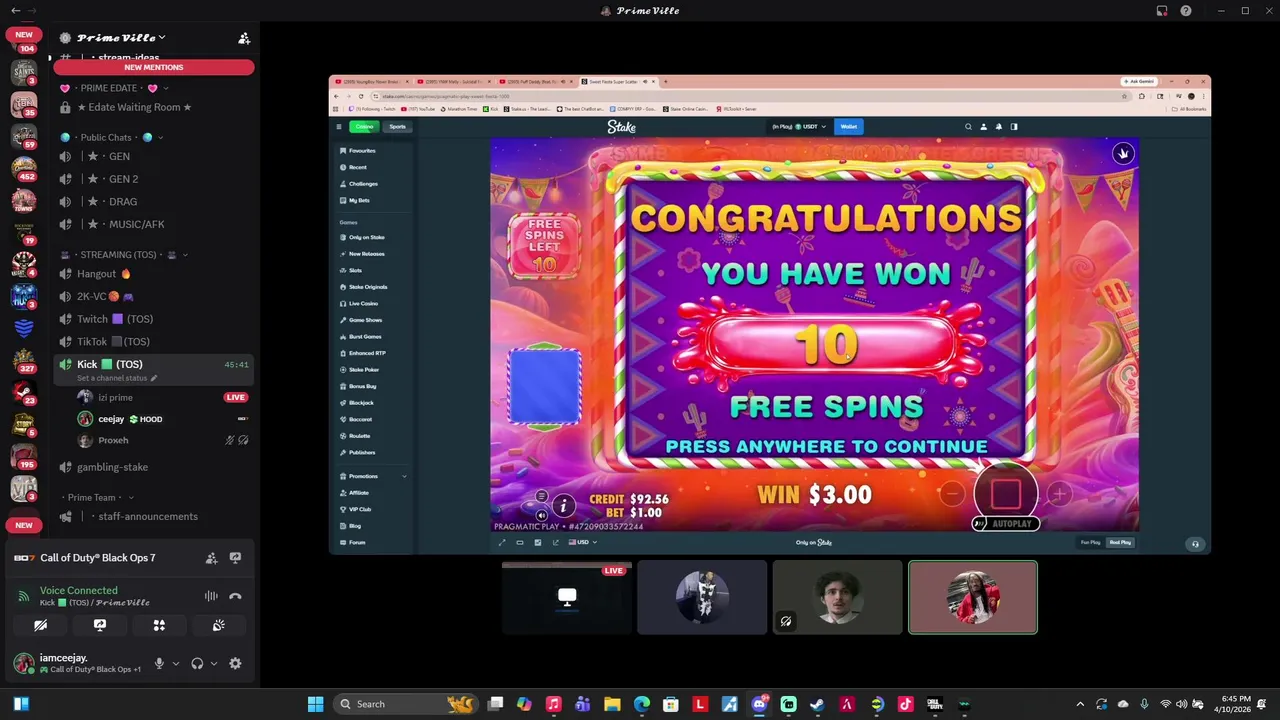Open server with 452 unread badge
This screenshot has width=1280, height=720.
24,167
